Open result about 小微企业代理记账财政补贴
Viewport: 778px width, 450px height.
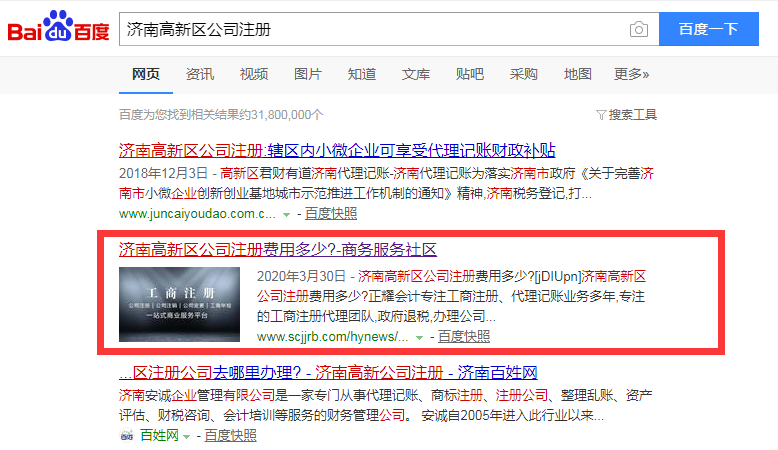tap(337, 151)
